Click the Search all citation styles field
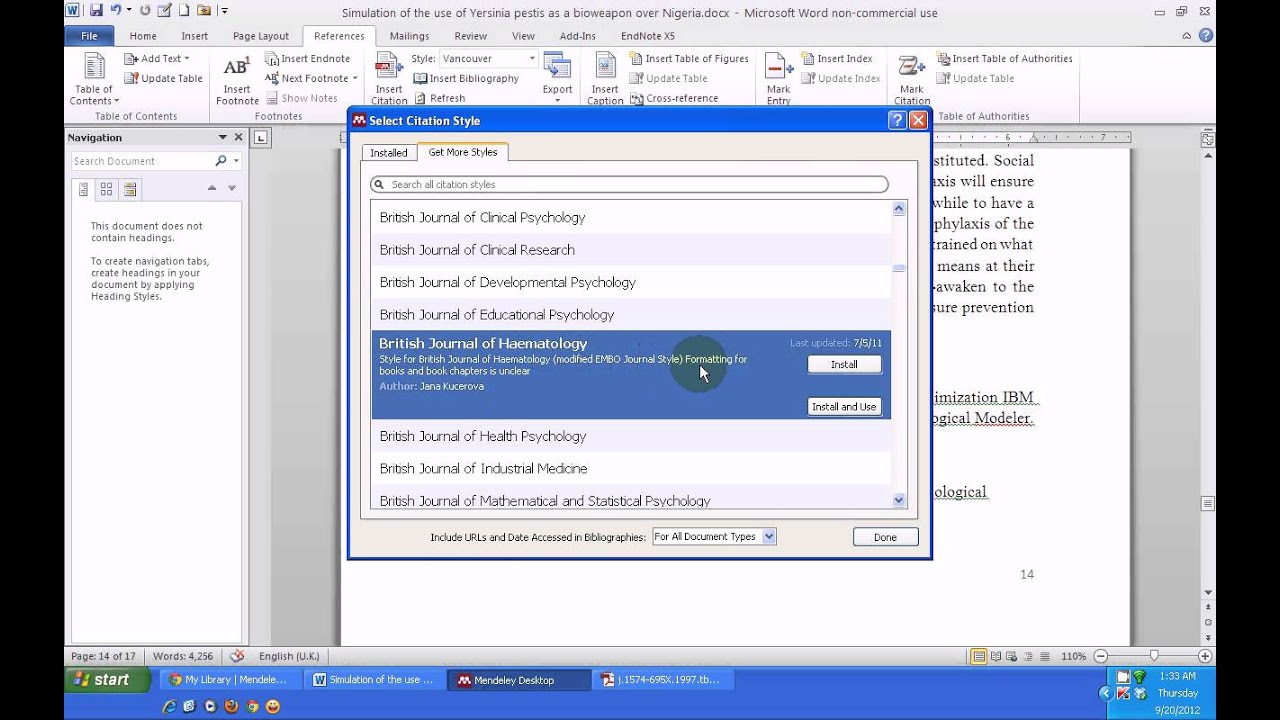Image resolution: width=1280 pixels, height=720 pixels. [x=629, y=184]
